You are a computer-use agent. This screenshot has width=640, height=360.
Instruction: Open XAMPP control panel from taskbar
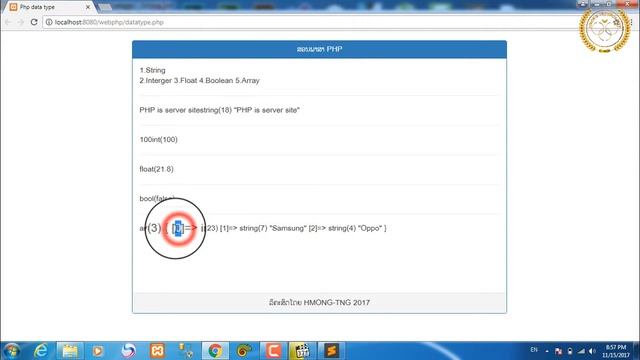(x=157, y=351)
